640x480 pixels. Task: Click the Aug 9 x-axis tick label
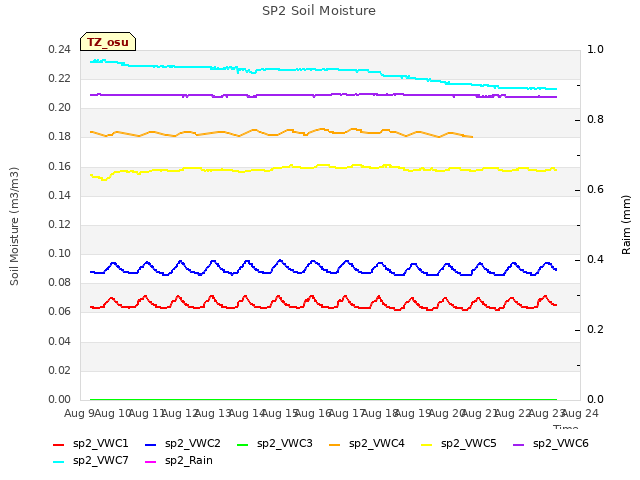(x=79, y=413)
